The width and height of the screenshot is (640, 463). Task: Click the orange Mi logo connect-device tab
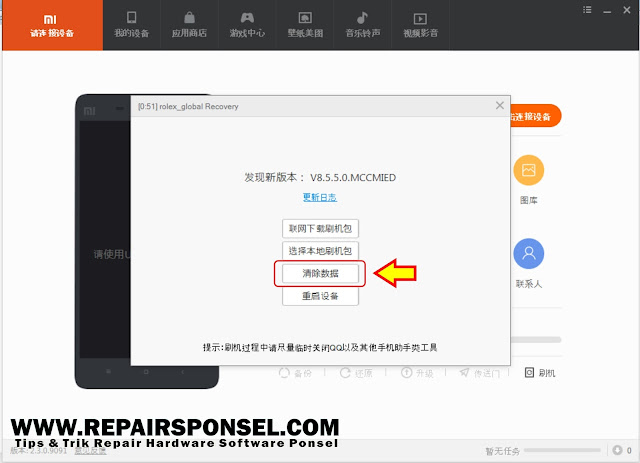(x=52, y=25)
